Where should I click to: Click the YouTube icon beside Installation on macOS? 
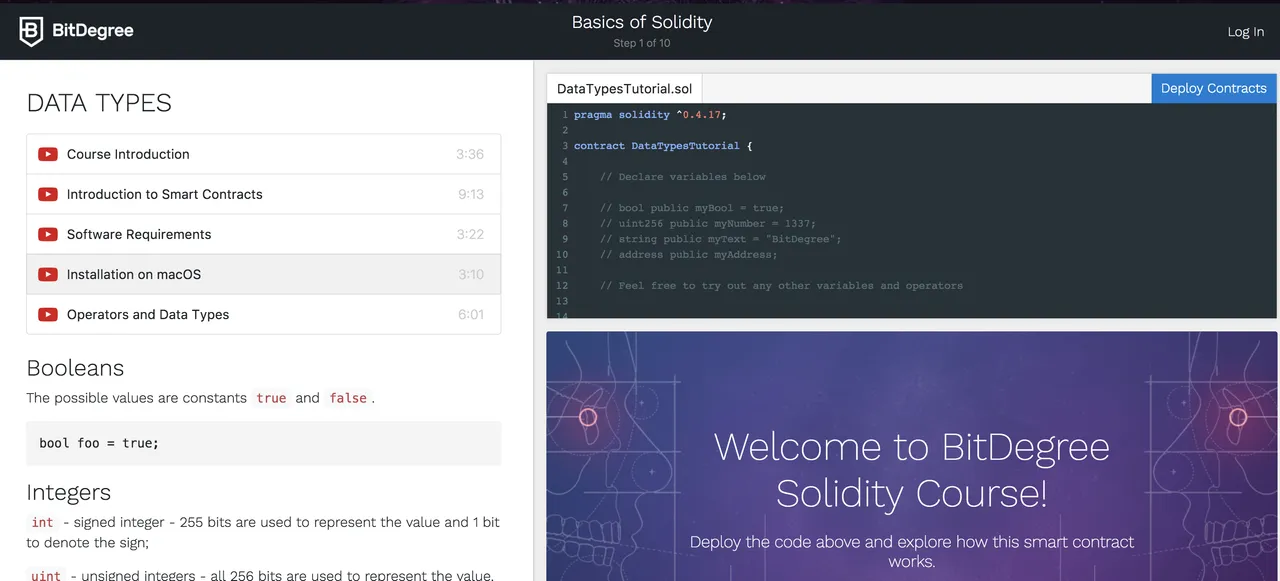tap(47, 274)
